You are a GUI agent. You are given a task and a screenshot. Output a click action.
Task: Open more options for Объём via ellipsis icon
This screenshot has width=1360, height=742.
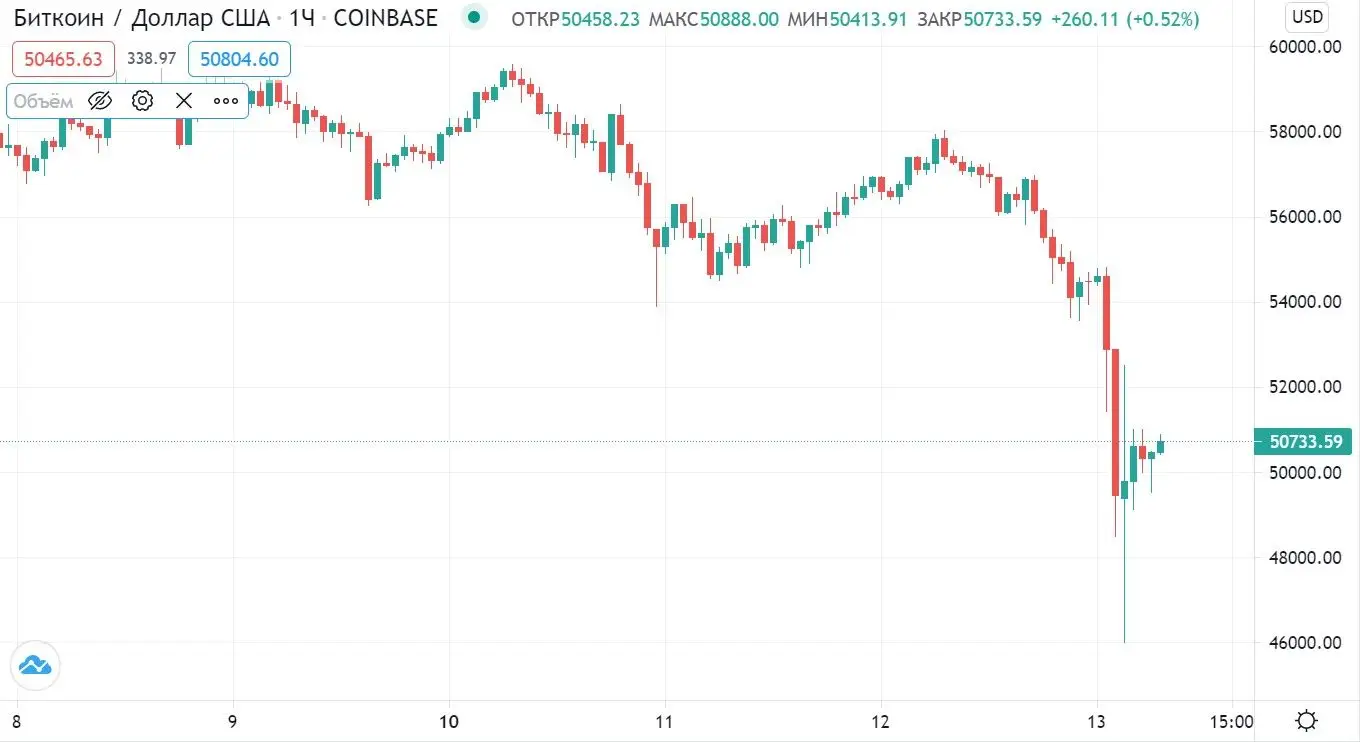pos(225,100)
